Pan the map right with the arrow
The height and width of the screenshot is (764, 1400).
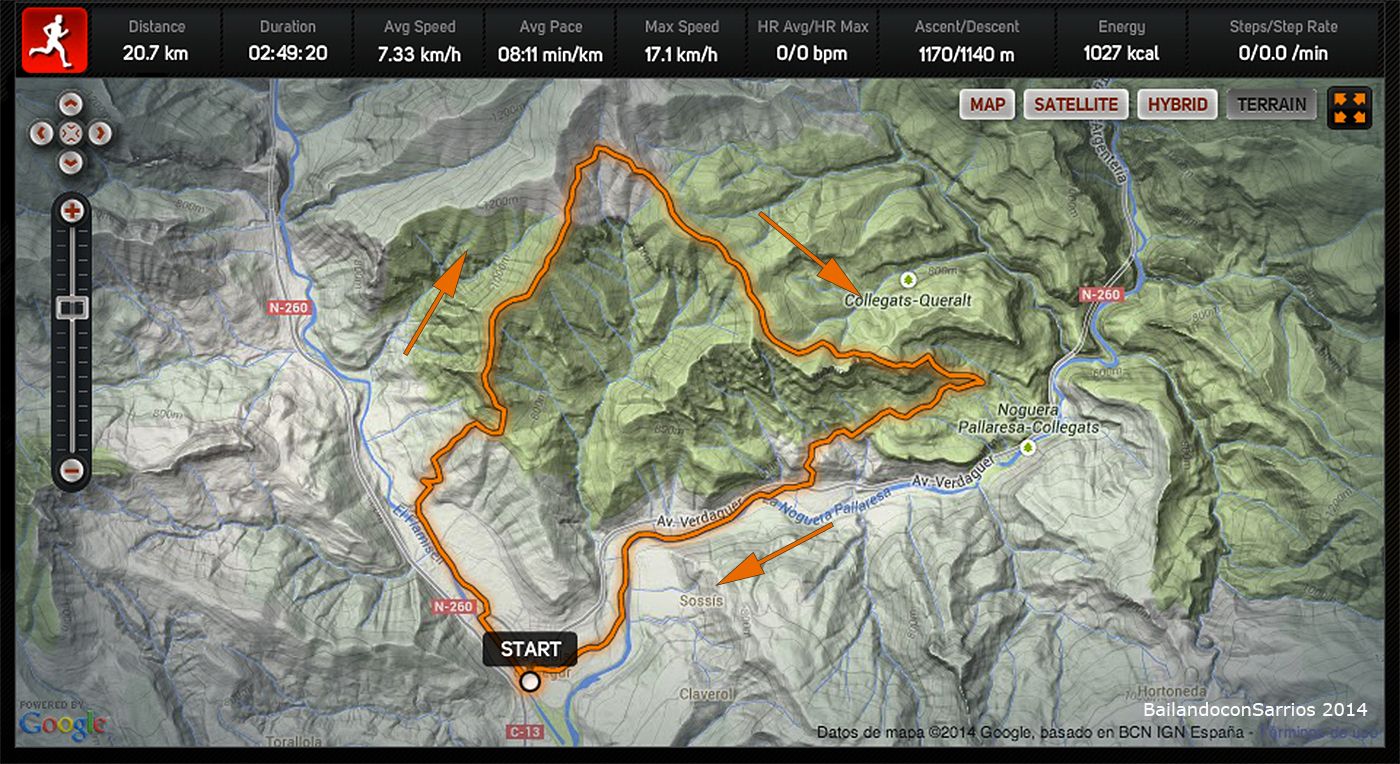(x=100, y=132)
